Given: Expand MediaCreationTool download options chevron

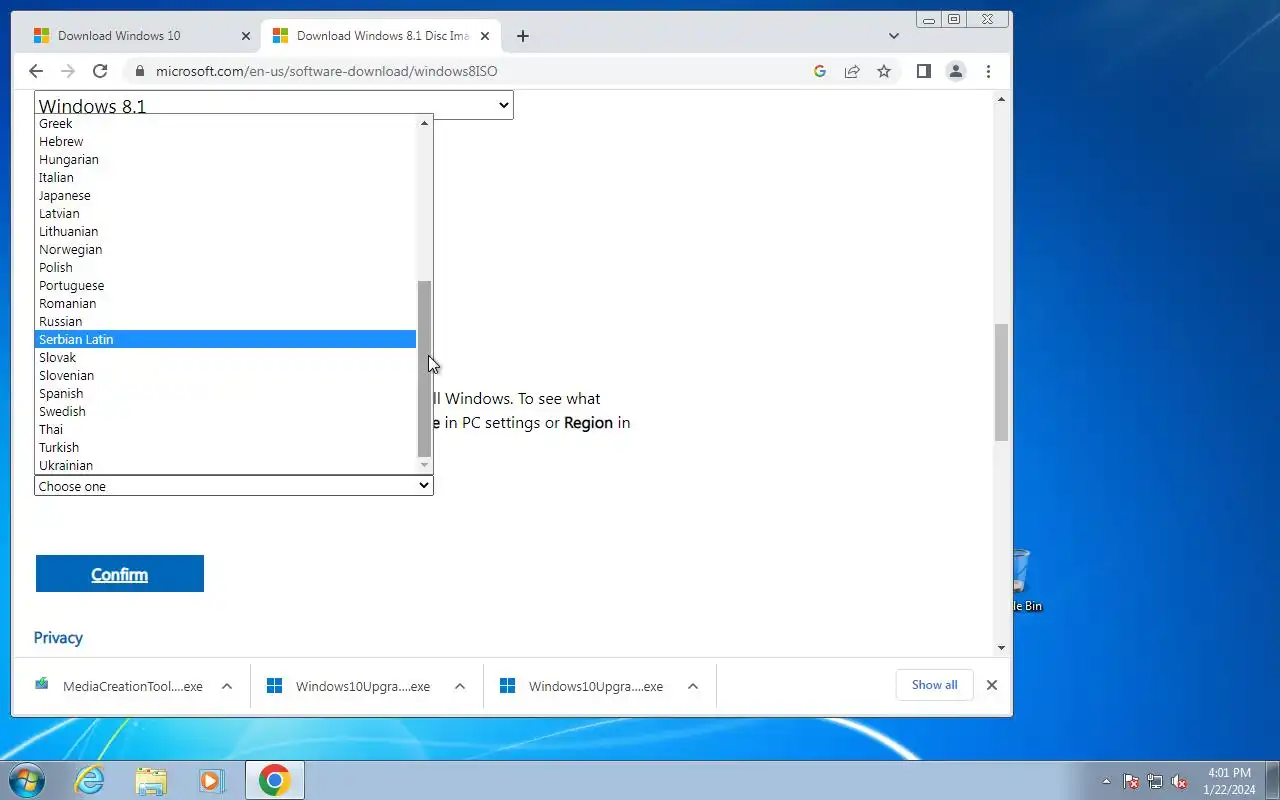Looking at the screenshot, I should pos(227,686).
